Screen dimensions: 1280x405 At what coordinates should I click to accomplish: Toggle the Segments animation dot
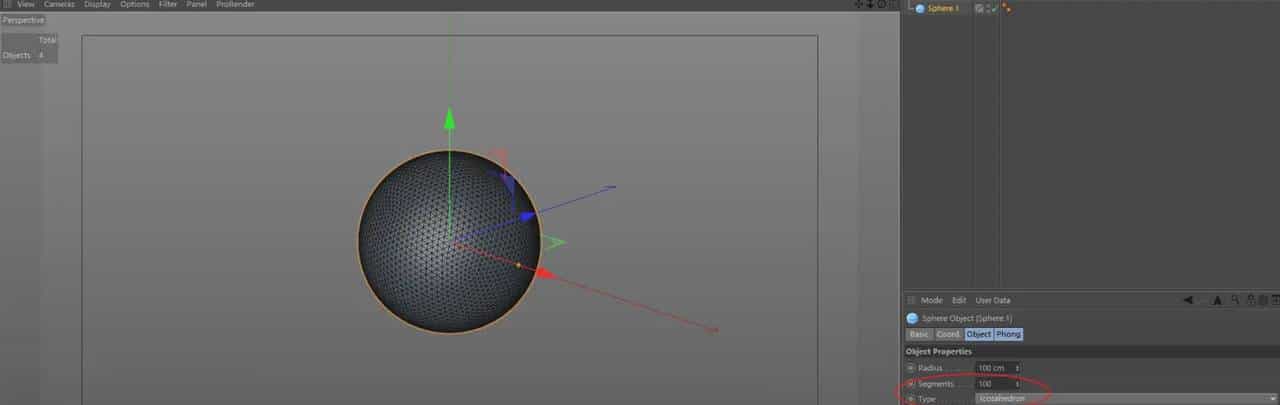pyautogui.click(x=911, y=384)
